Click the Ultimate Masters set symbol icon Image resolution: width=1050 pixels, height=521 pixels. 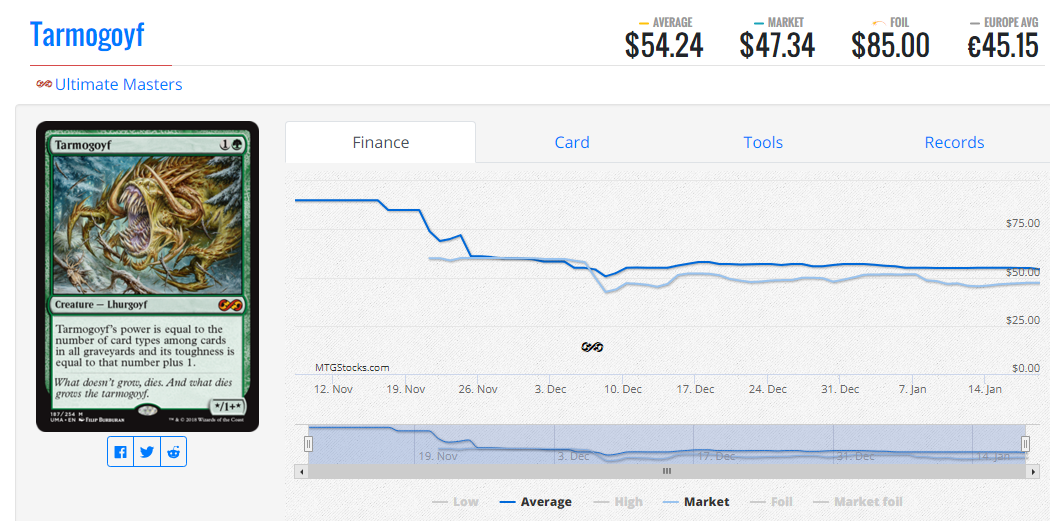(x=44, y=84)
